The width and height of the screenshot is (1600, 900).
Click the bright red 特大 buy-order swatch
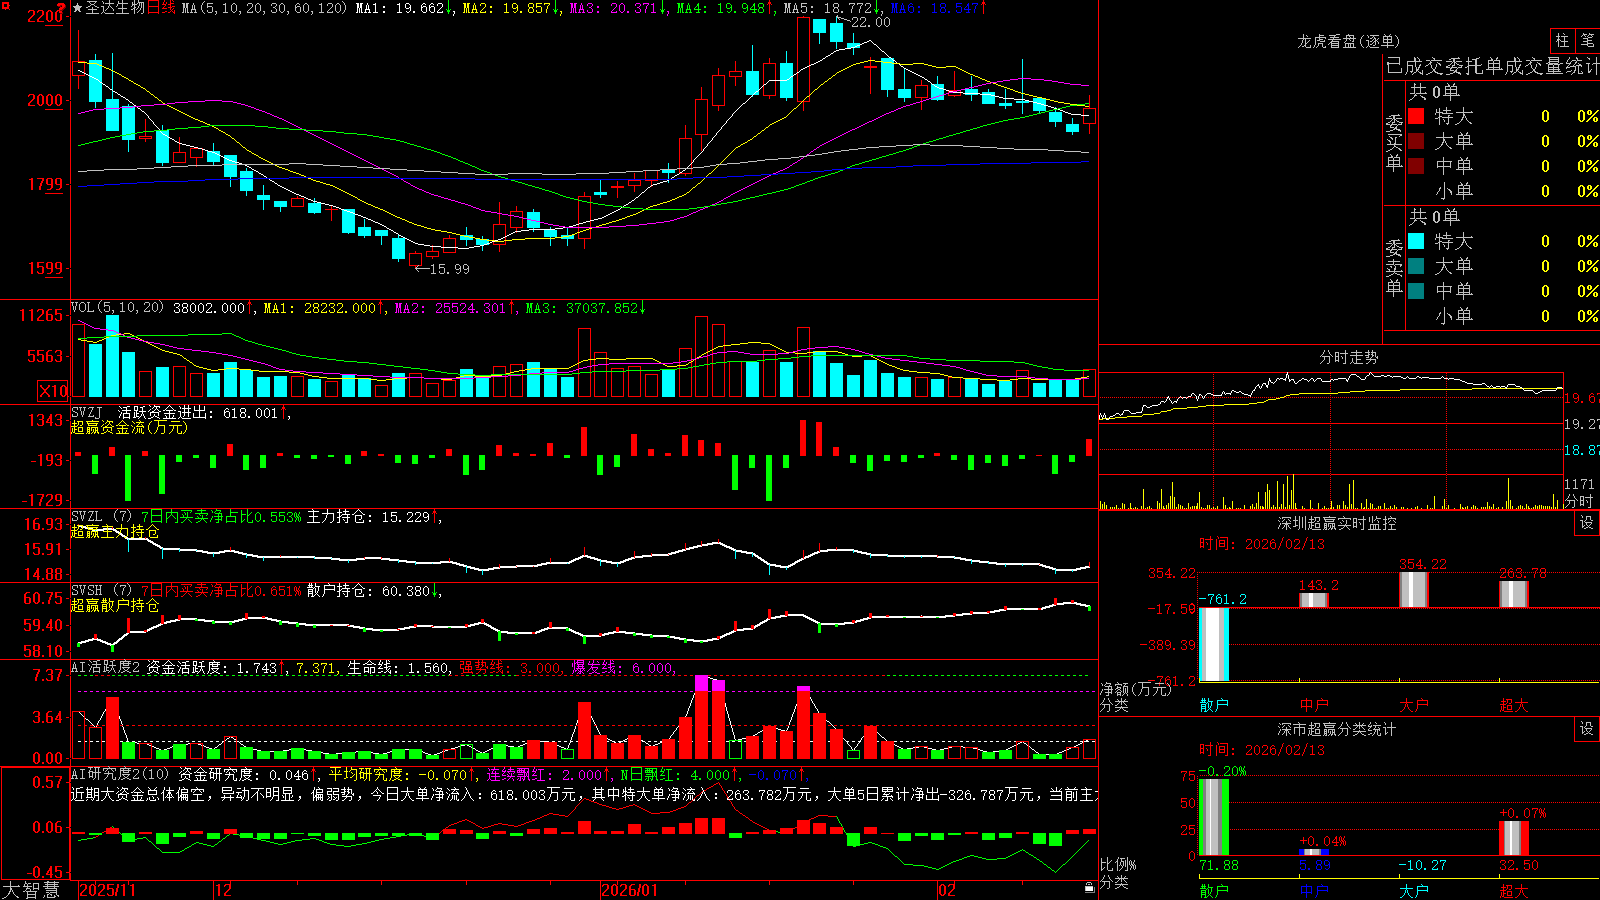[1416, 116]
